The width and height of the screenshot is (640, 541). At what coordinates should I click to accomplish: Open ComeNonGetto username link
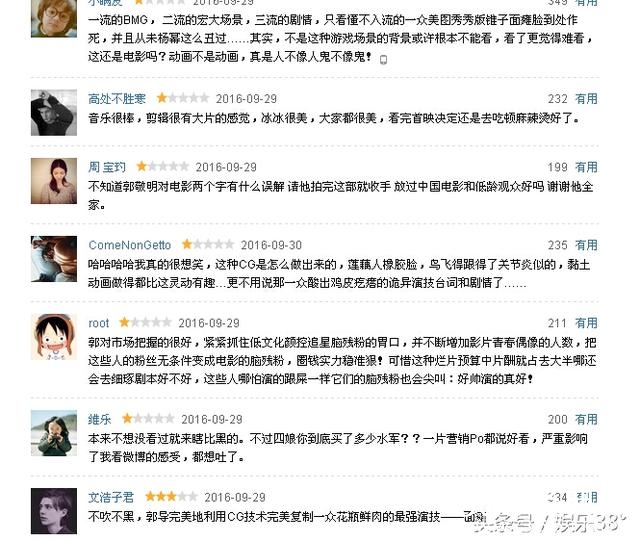click(x=130, y=245)
